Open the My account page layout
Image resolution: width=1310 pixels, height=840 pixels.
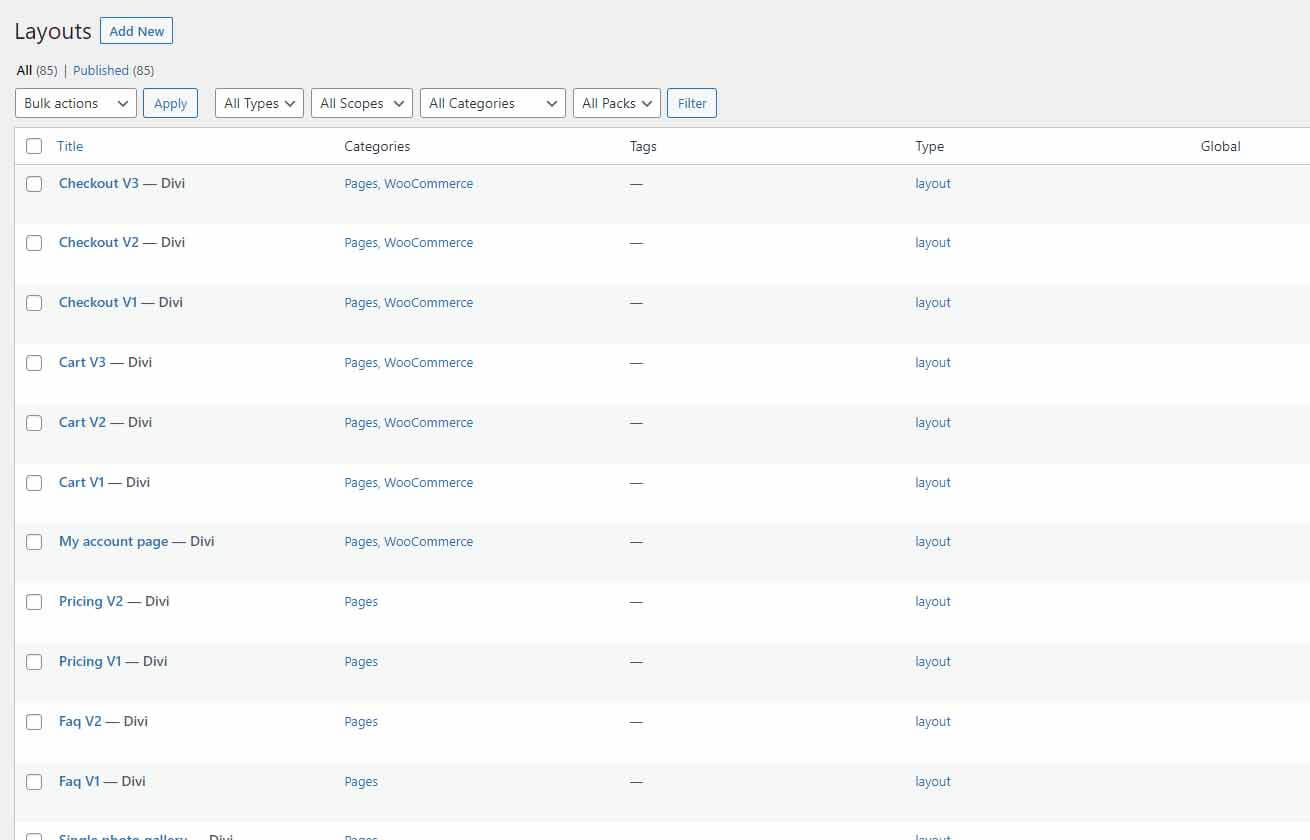[x=113, y=541]
